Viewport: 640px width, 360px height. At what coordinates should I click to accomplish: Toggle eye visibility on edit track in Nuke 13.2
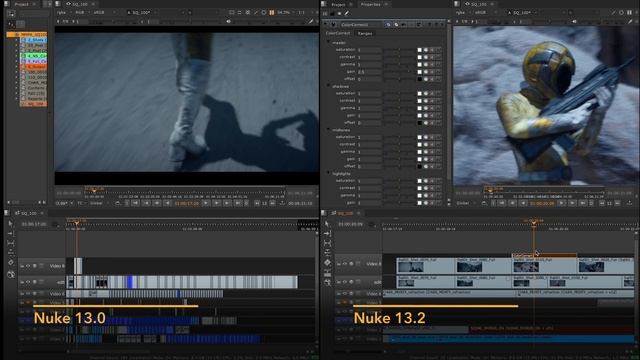click(345, 282)
